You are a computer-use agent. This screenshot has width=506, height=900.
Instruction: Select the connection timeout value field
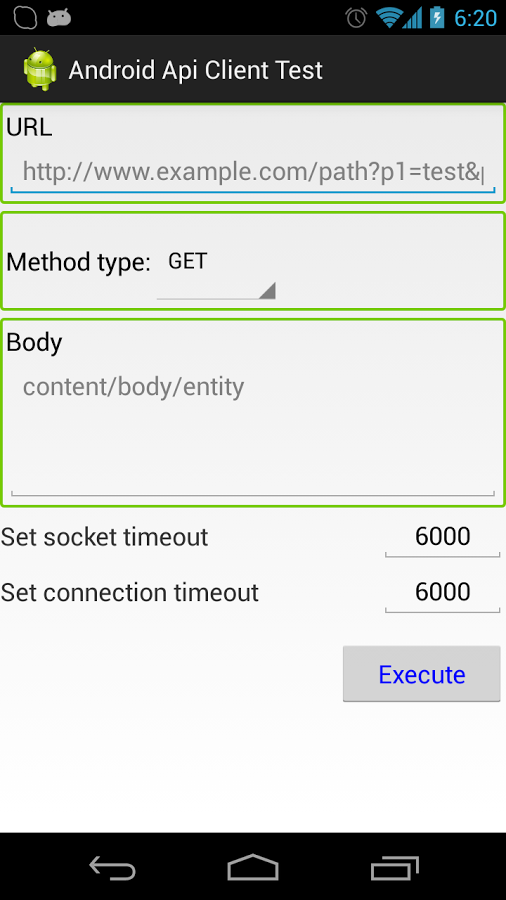coord(442,592)
